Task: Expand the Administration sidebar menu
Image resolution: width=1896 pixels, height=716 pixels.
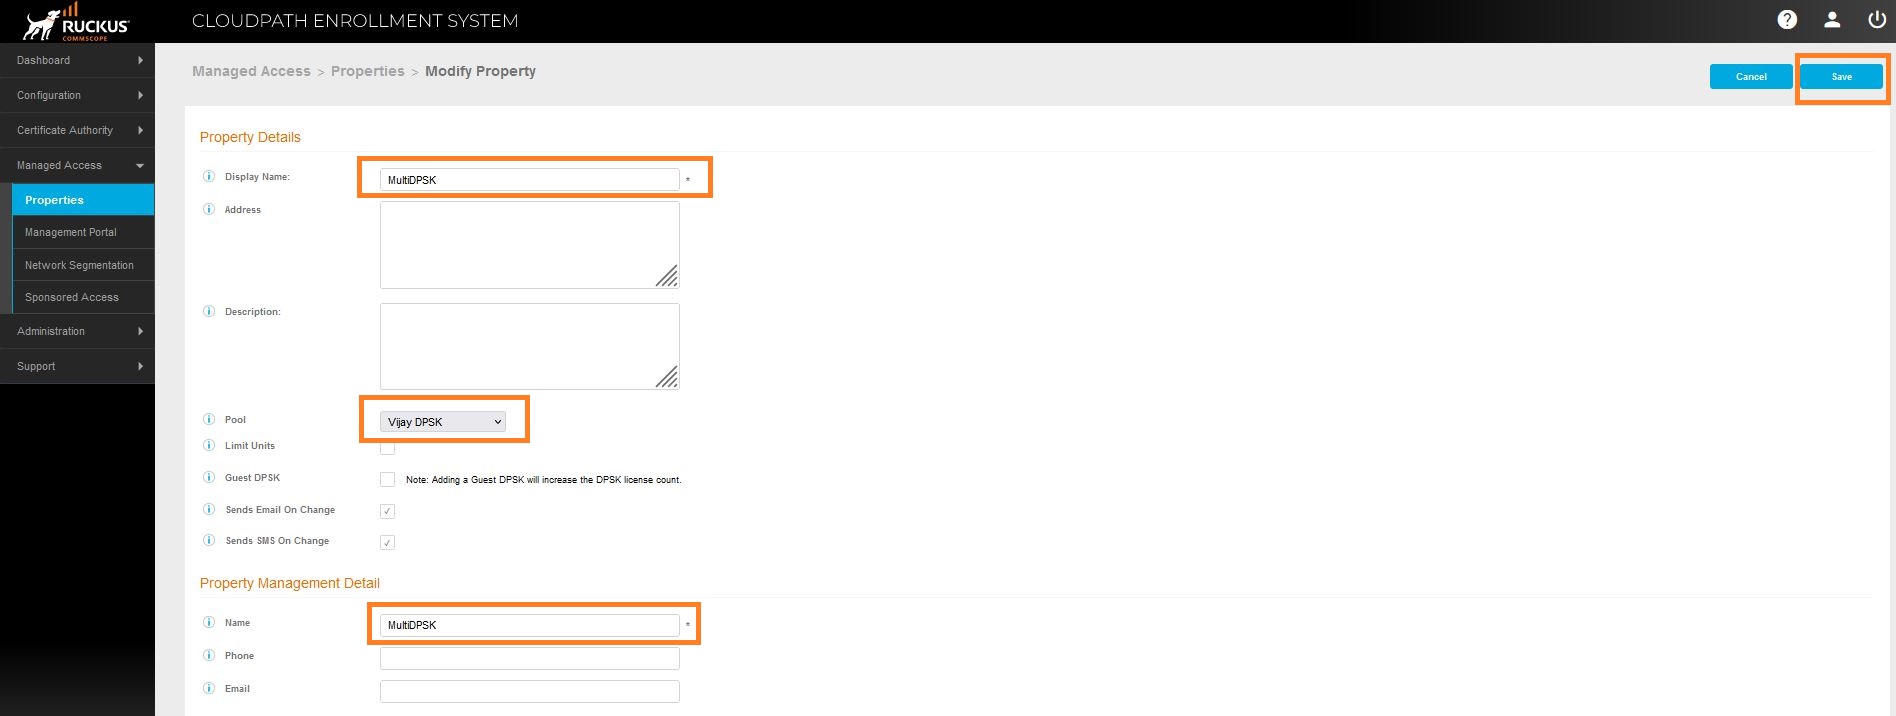Action: (77, 331)
